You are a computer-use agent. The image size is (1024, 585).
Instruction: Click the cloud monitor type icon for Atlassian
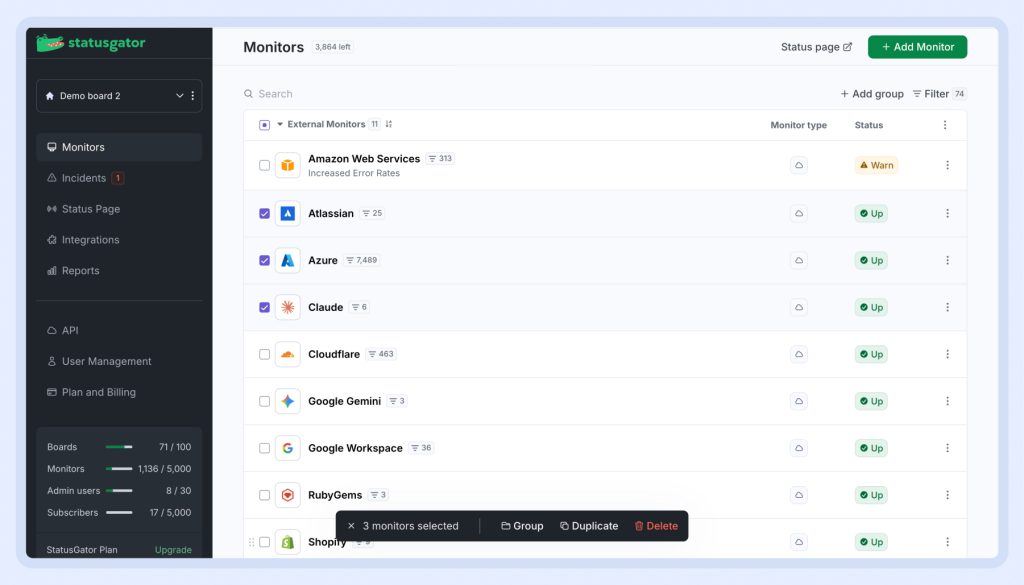[x=799, y=213]
